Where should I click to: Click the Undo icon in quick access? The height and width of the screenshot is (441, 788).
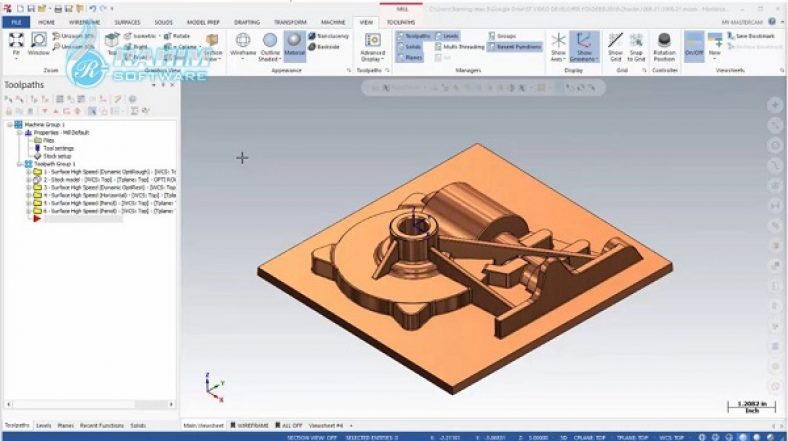coord(92,9)
